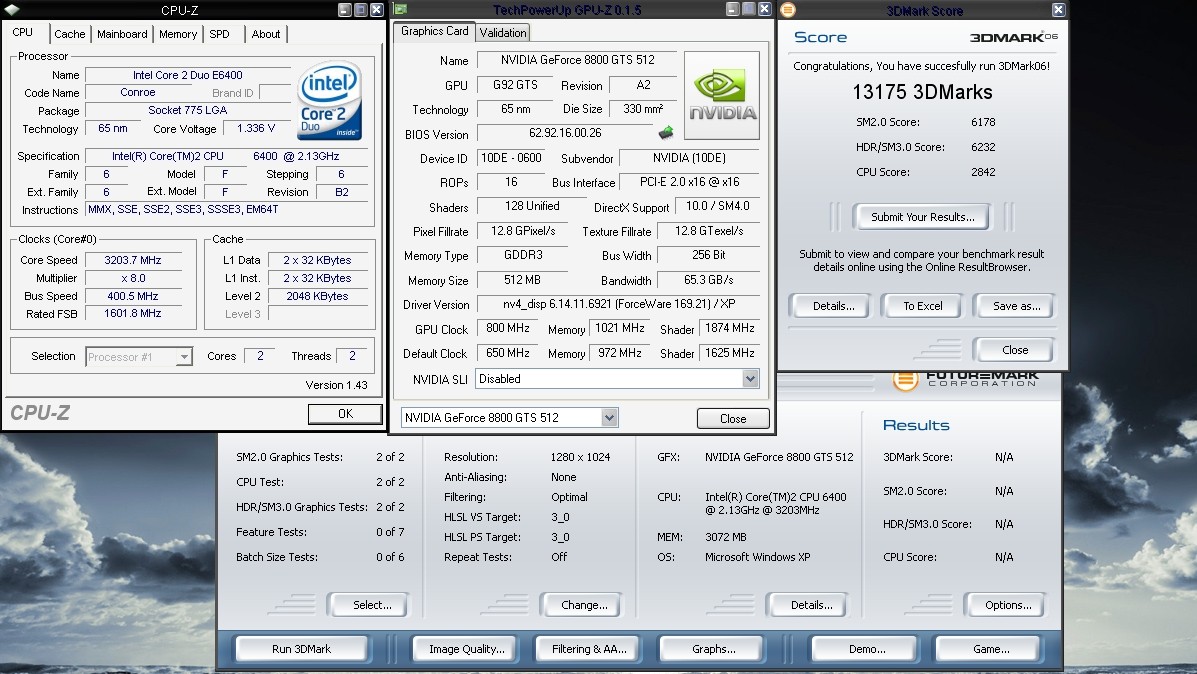Click OK in CPU-Z window
The width and height of the screenshot is (1197, 674).
tap(345, 414)
